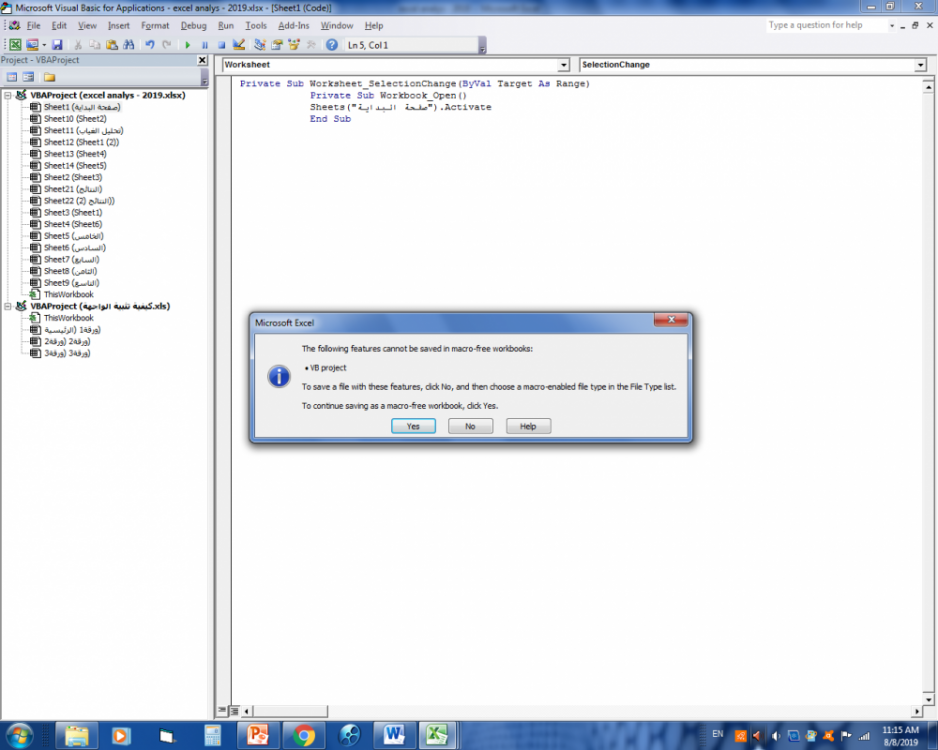Open the Add-Ins menu
938x750 pixels.
(293, 26)
